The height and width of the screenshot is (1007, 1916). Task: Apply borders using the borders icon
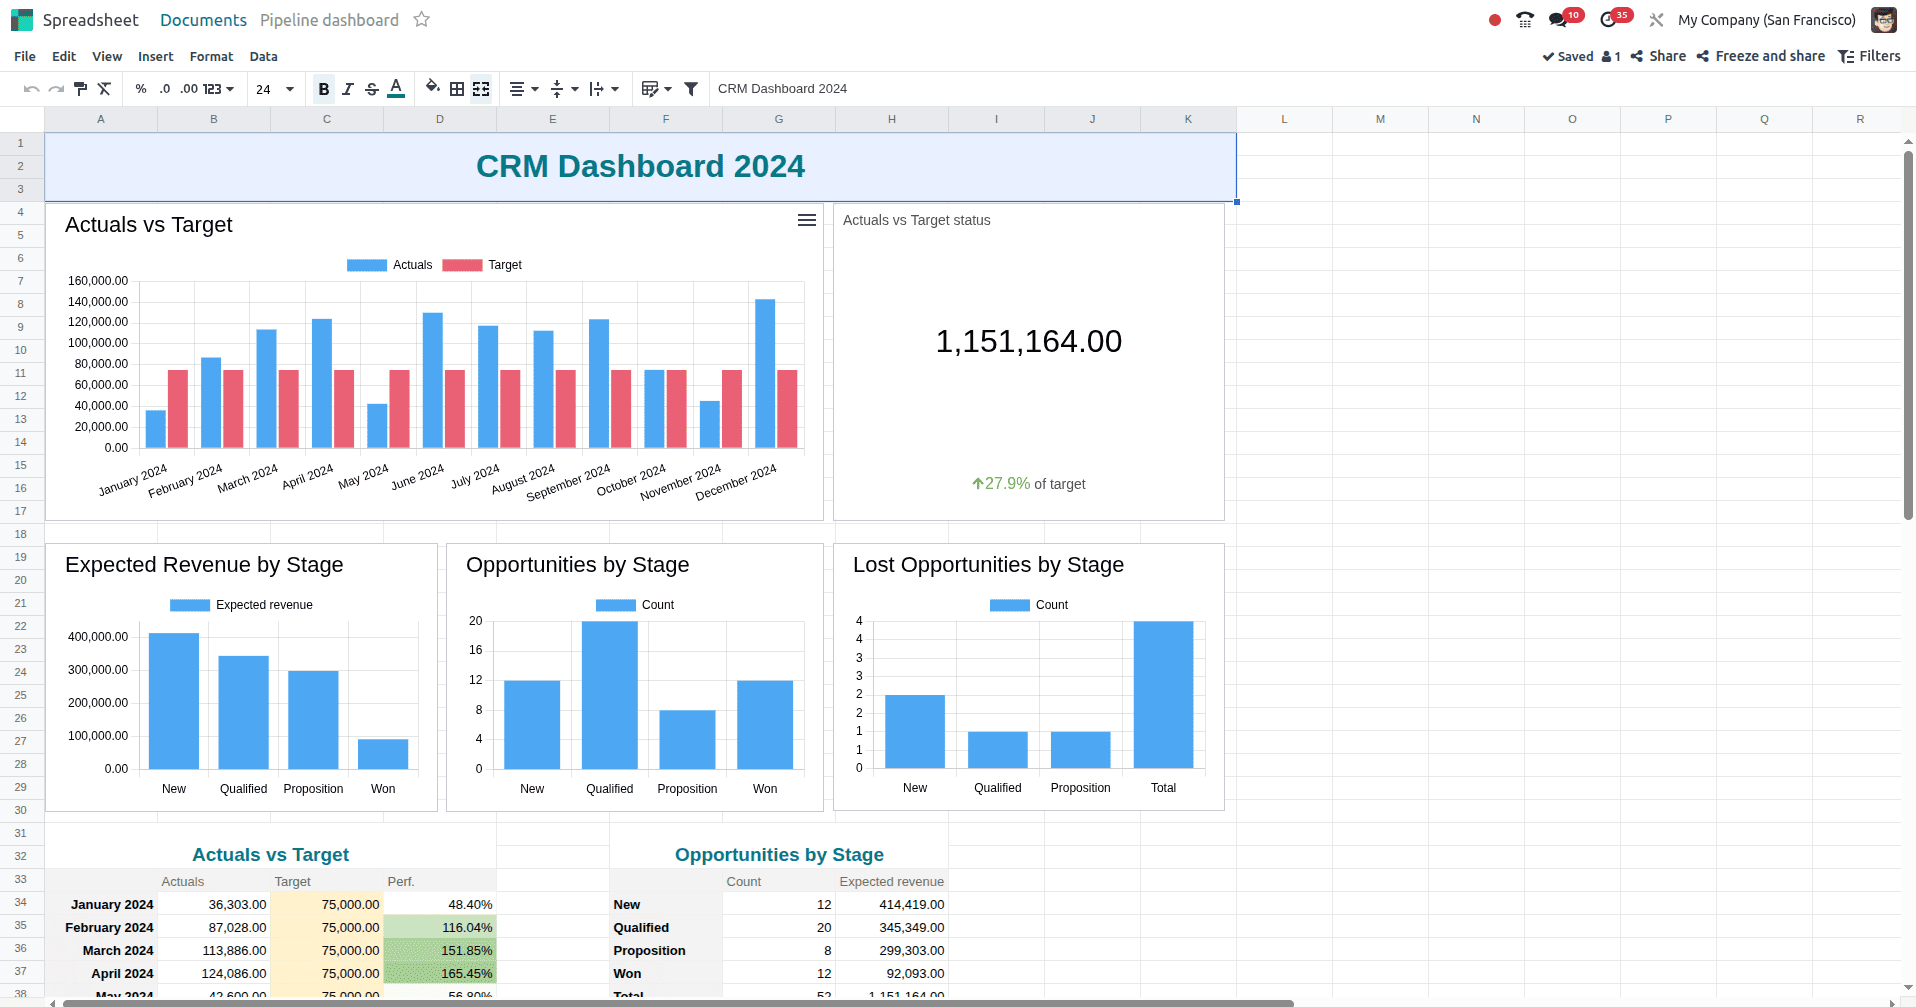456,88
